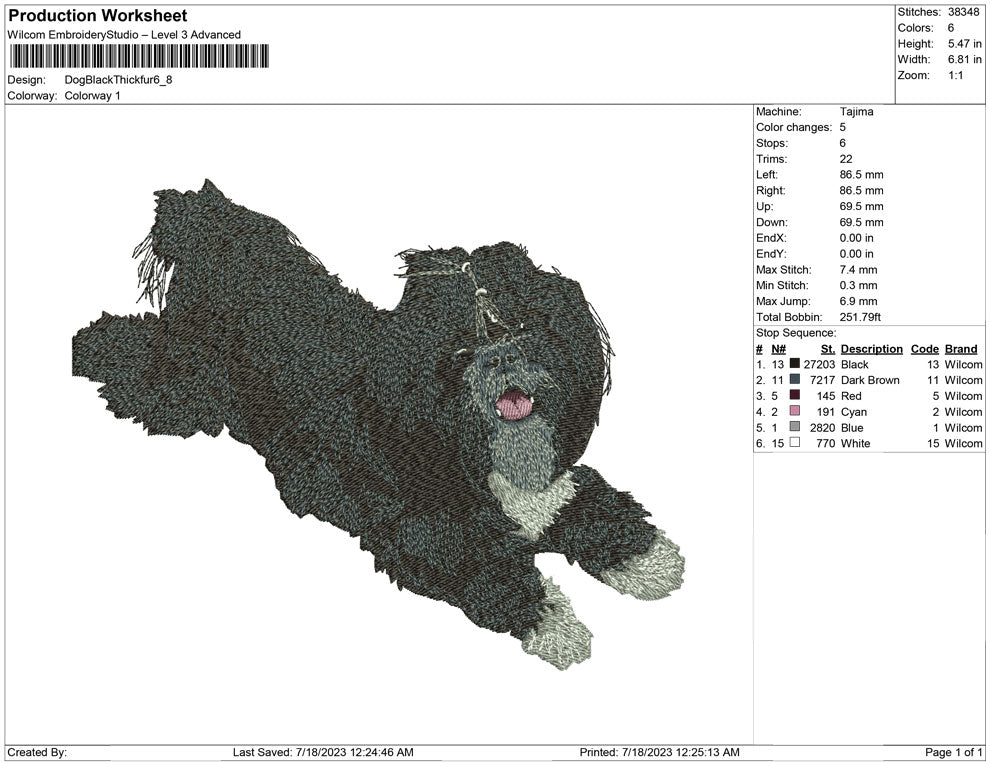This screenshot has width=990, height=762.
Task: Click the pink tongue area of the dog
Action: 513,404
